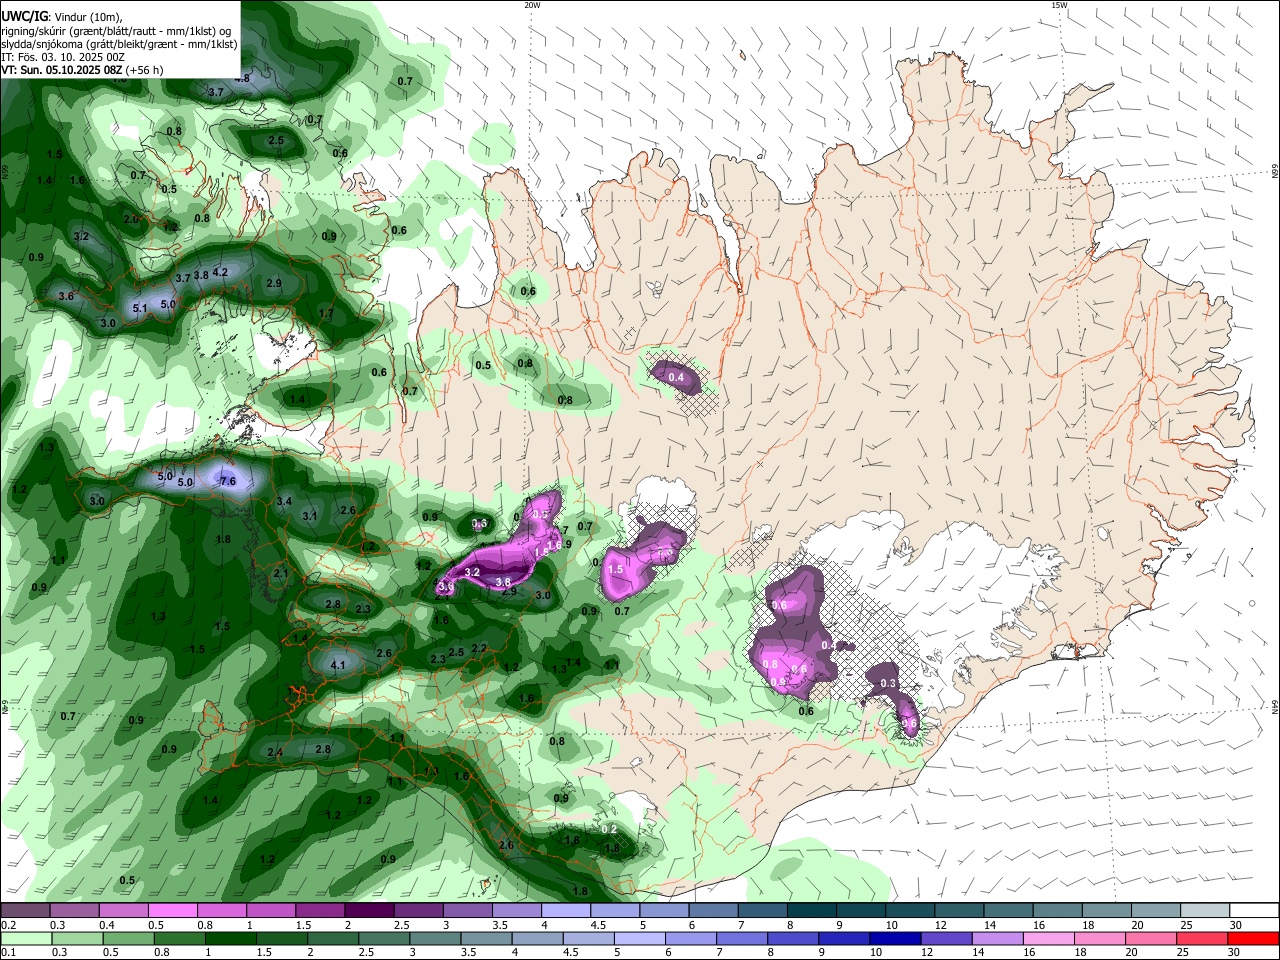Click the 0.1 label under rain legend
Viewport: 1280px width, 960px height.
click(x=9, y=953)
